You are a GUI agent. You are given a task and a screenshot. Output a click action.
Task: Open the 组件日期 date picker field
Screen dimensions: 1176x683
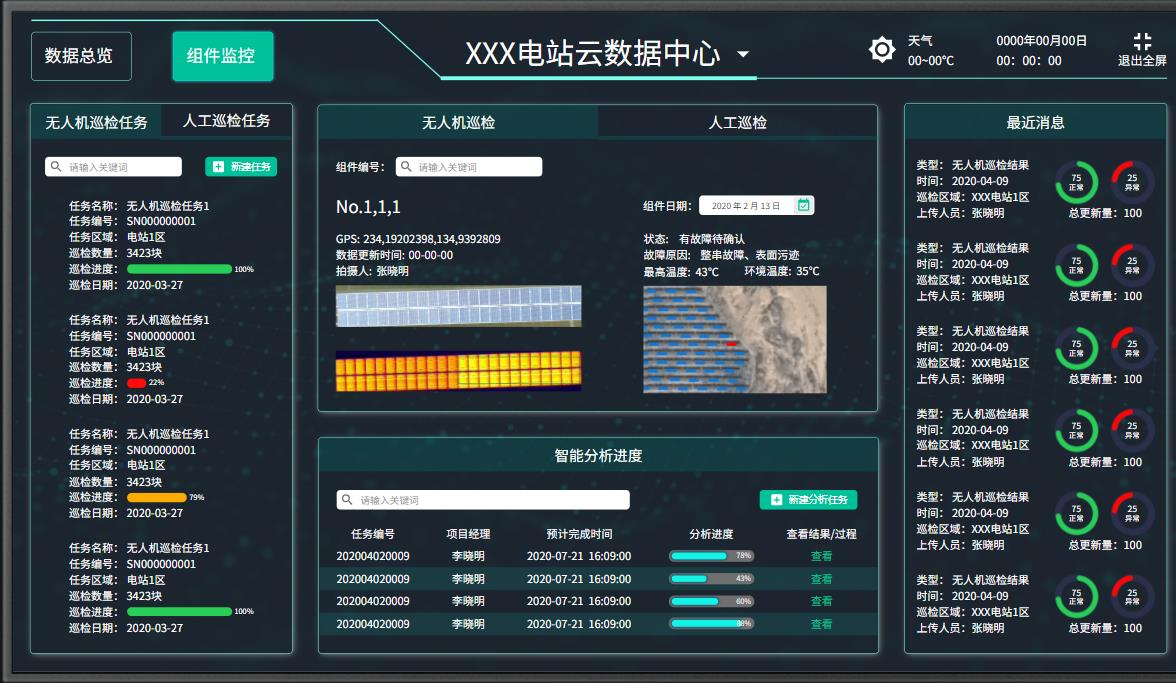tap(748, 205)
